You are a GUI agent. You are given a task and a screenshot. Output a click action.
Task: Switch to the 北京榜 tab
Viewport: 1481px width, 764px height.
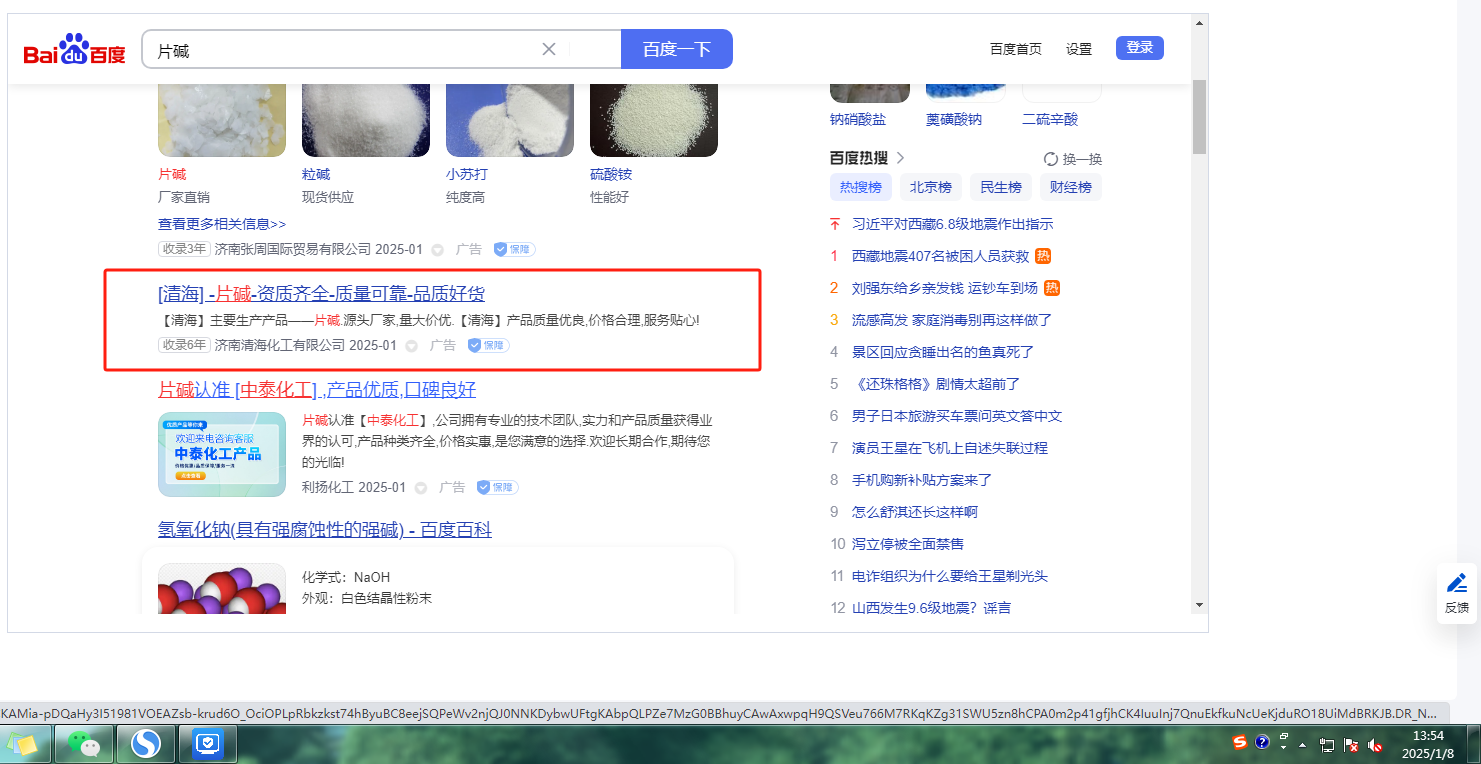[x=931, y=187]
